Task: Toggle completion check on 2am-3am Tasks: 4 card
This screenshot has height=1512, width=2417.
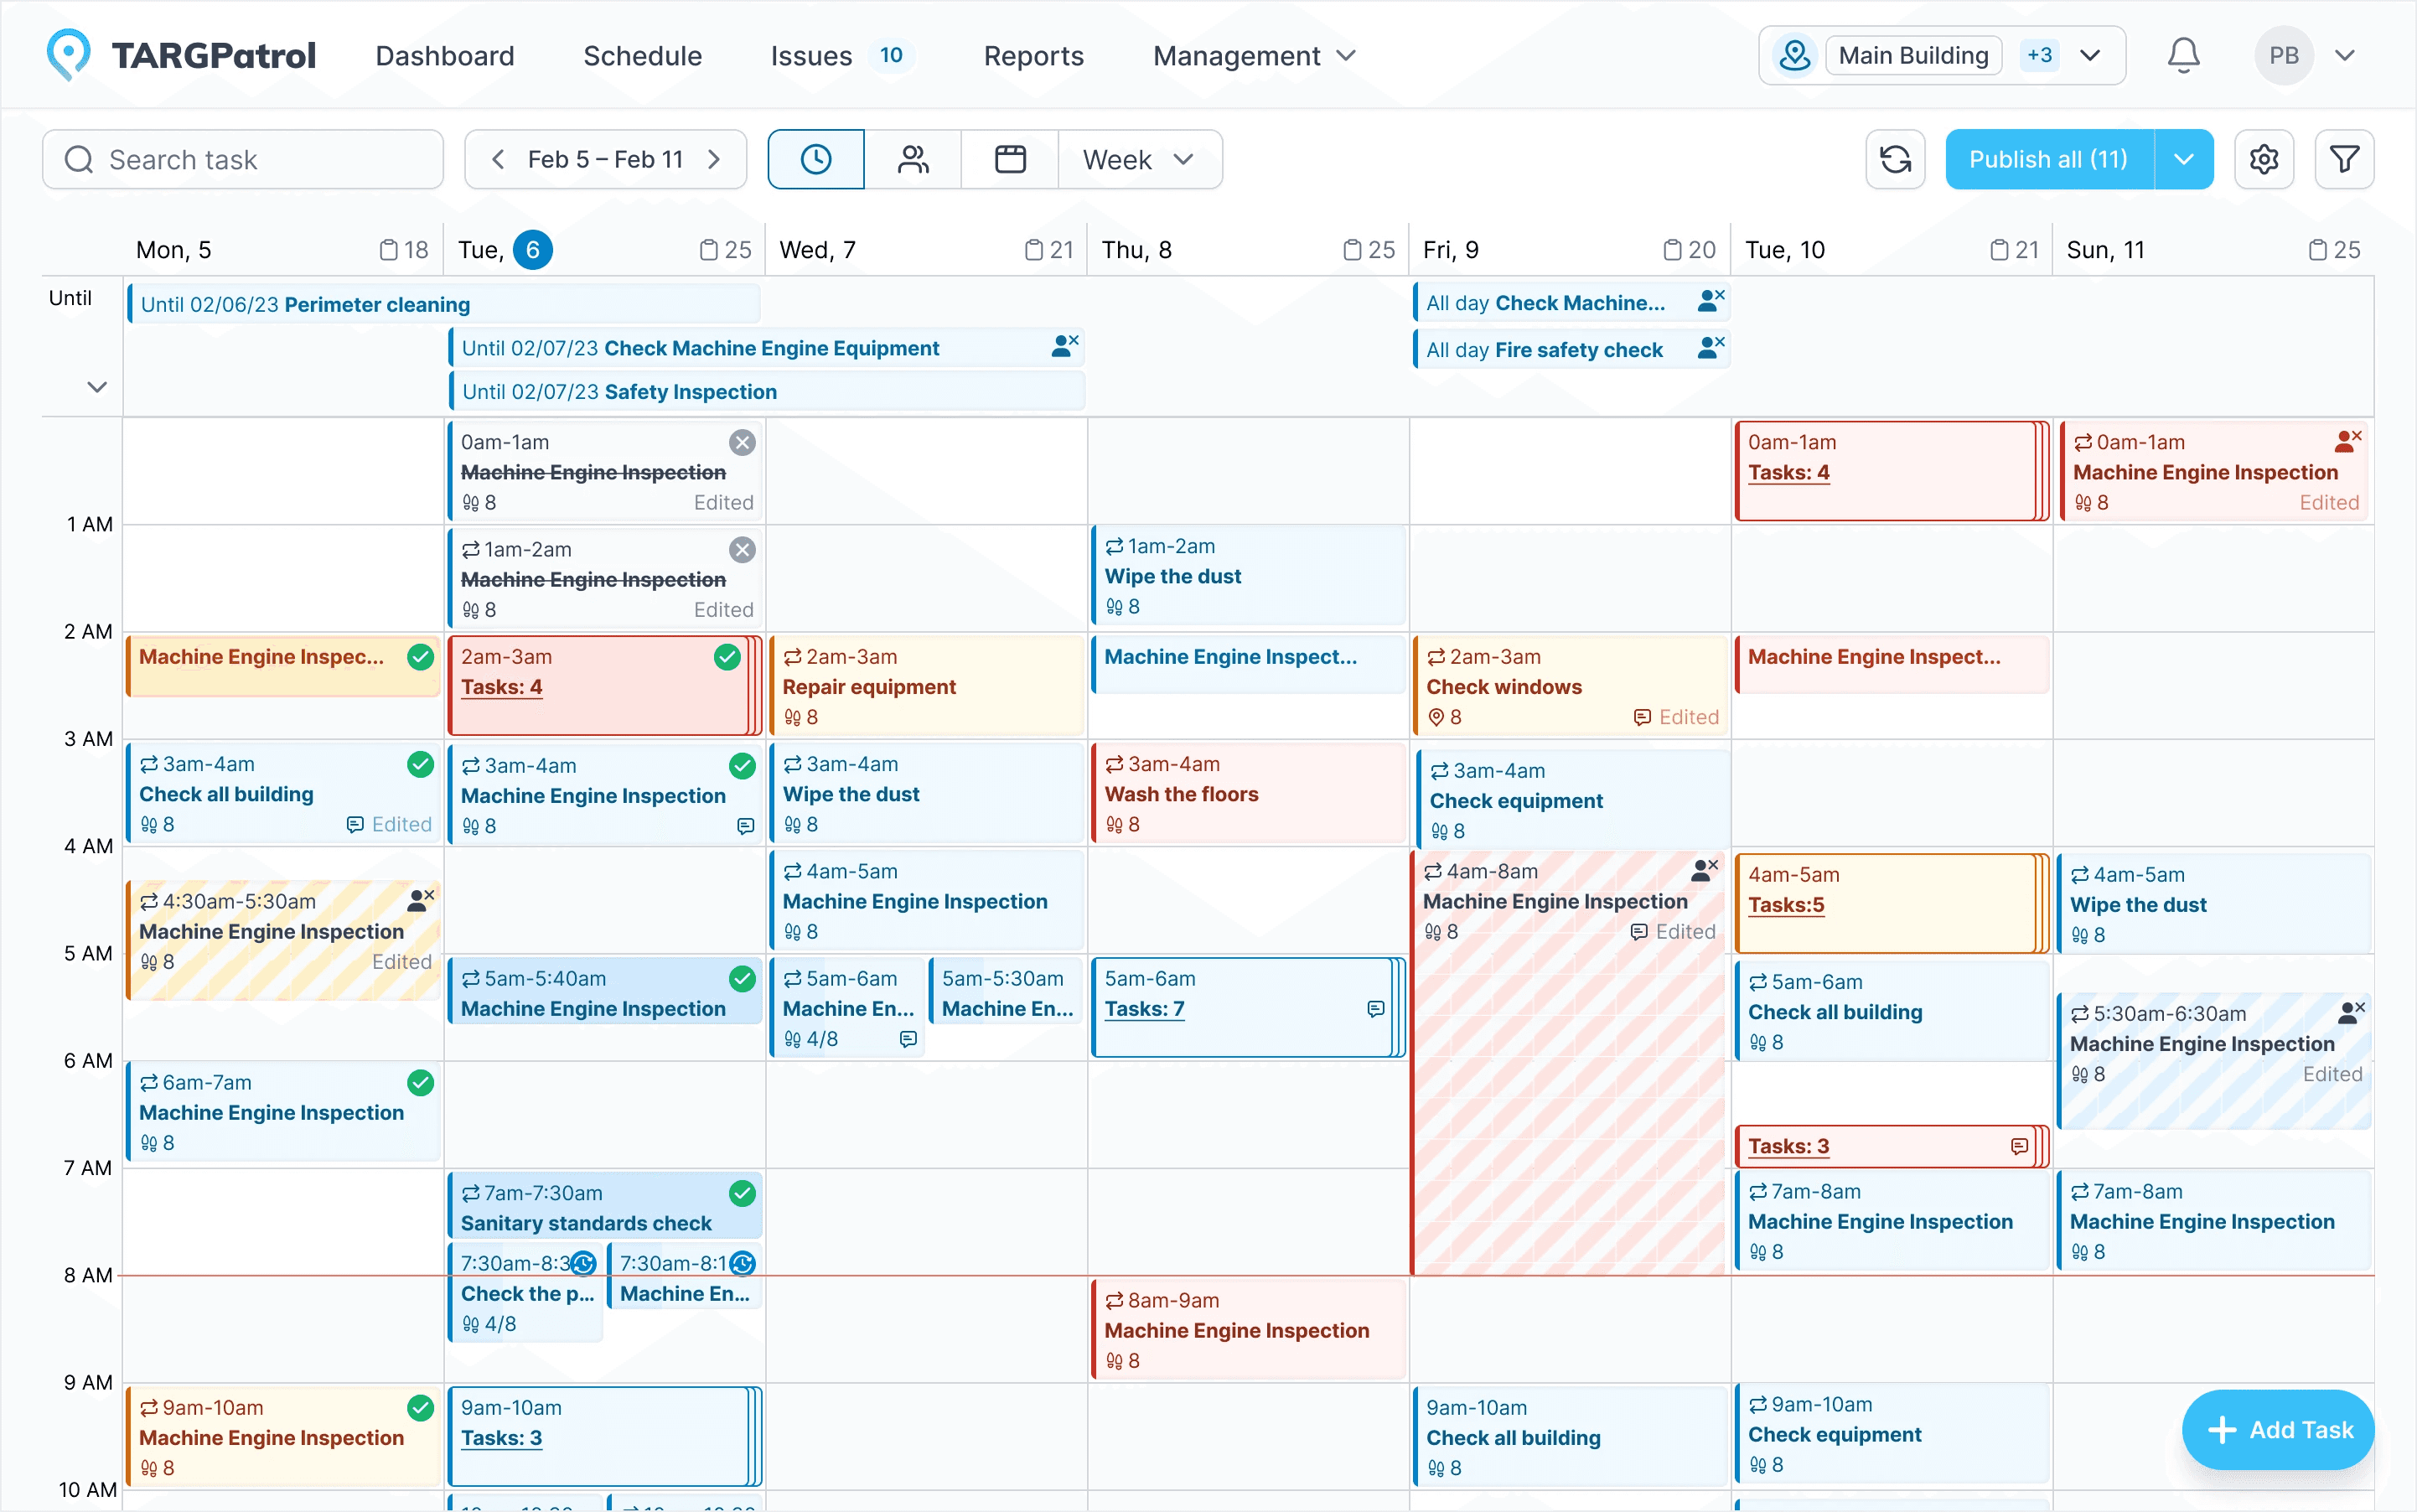Action: [727, 657]
